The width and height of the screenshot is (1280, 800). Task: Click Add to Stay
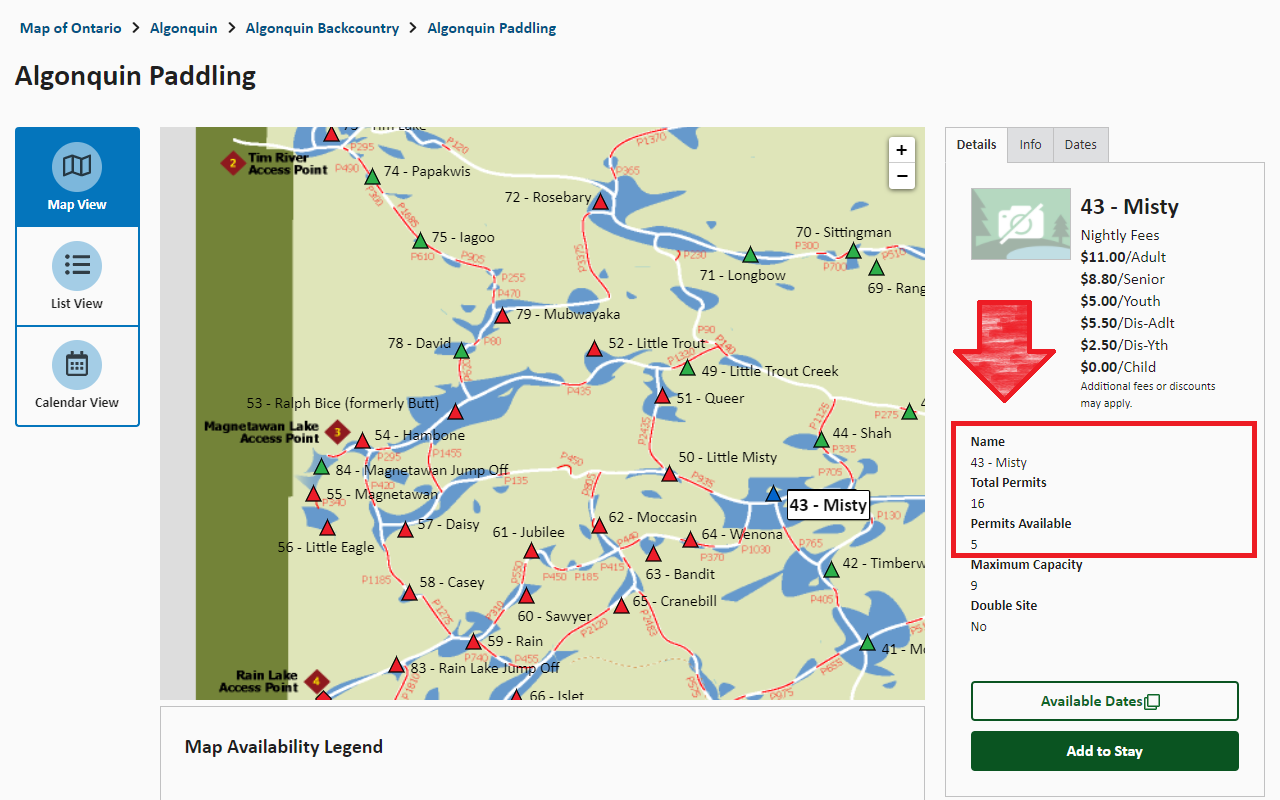point(1104,751)
